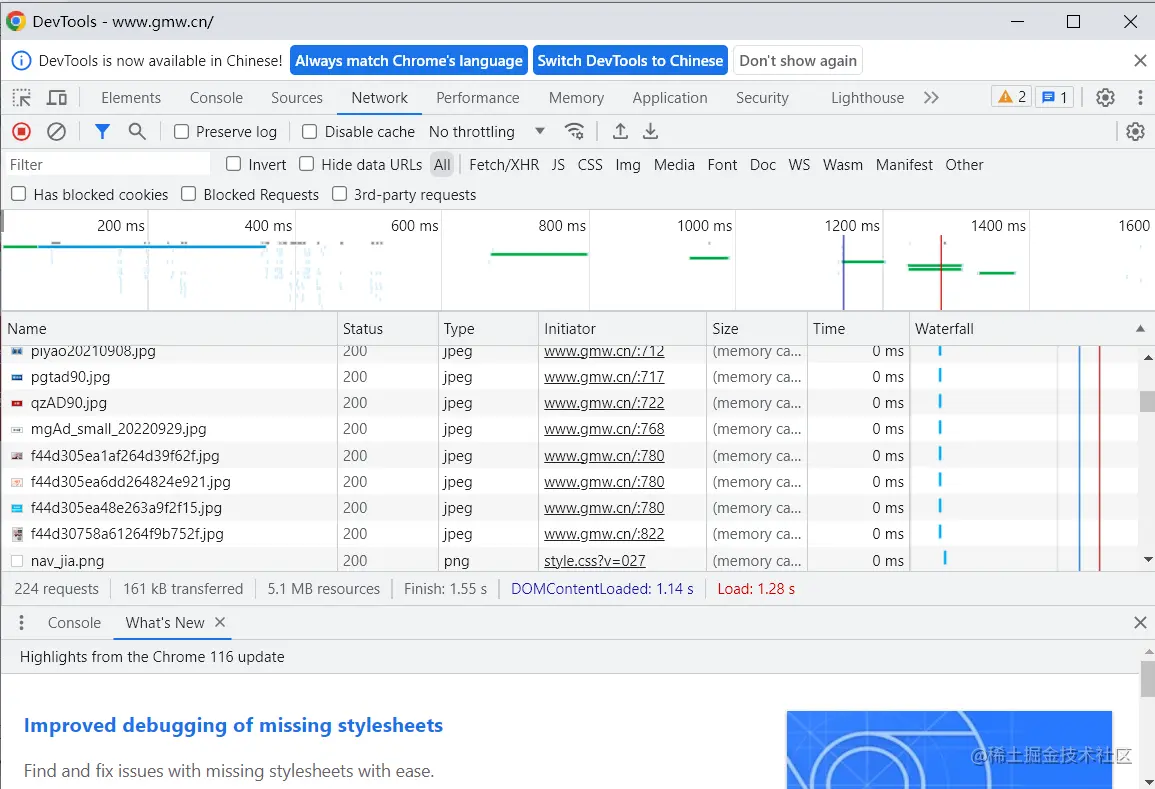1155x789 pixels.
Task: Open the No throttling dropdown
Action: pyautogui.click(x=486, y=132)
